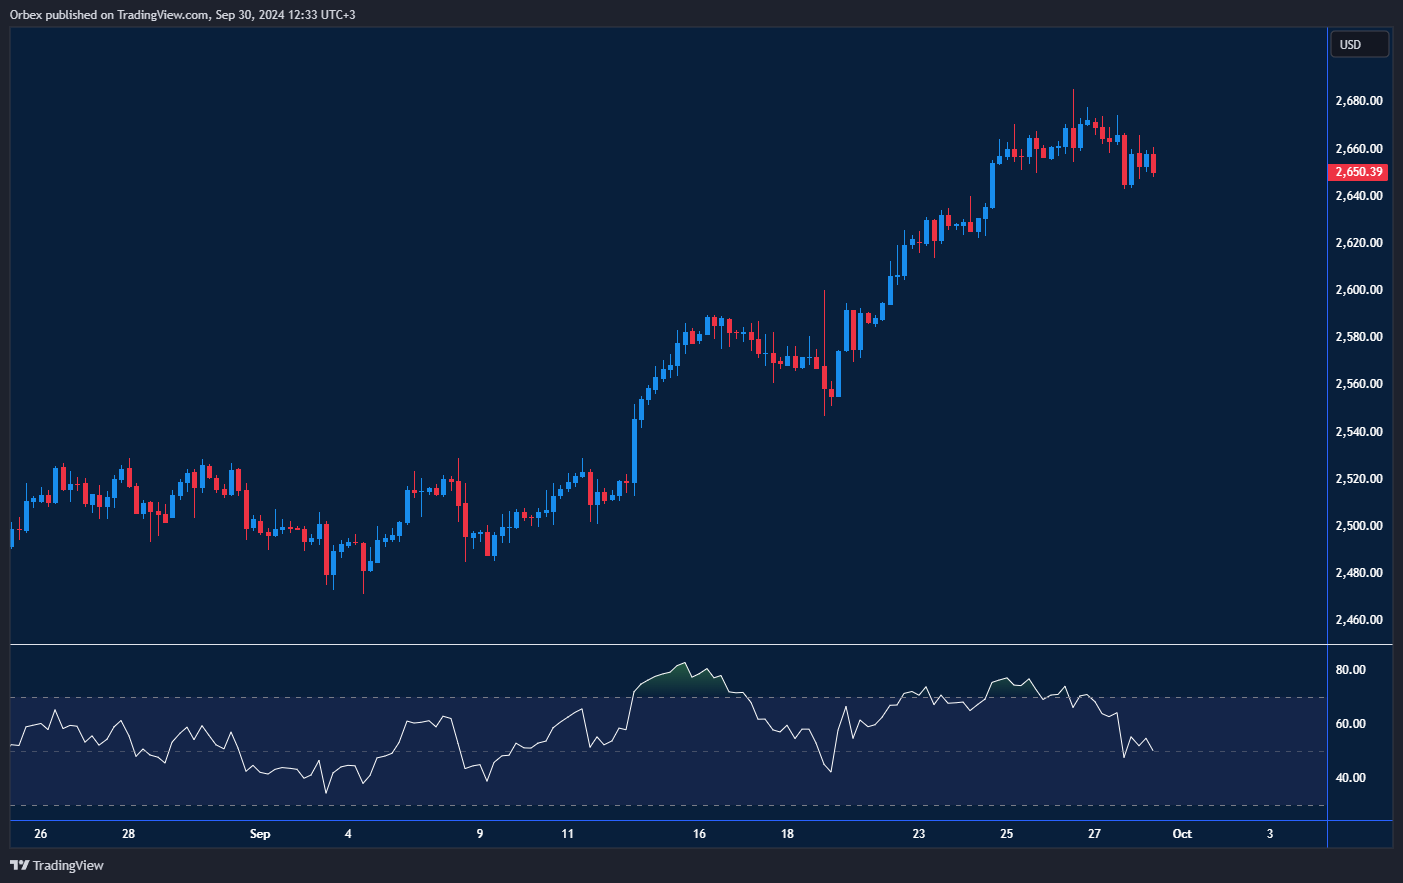Click the 2,460.00 level on price scale

click(x=1359, y=620)
